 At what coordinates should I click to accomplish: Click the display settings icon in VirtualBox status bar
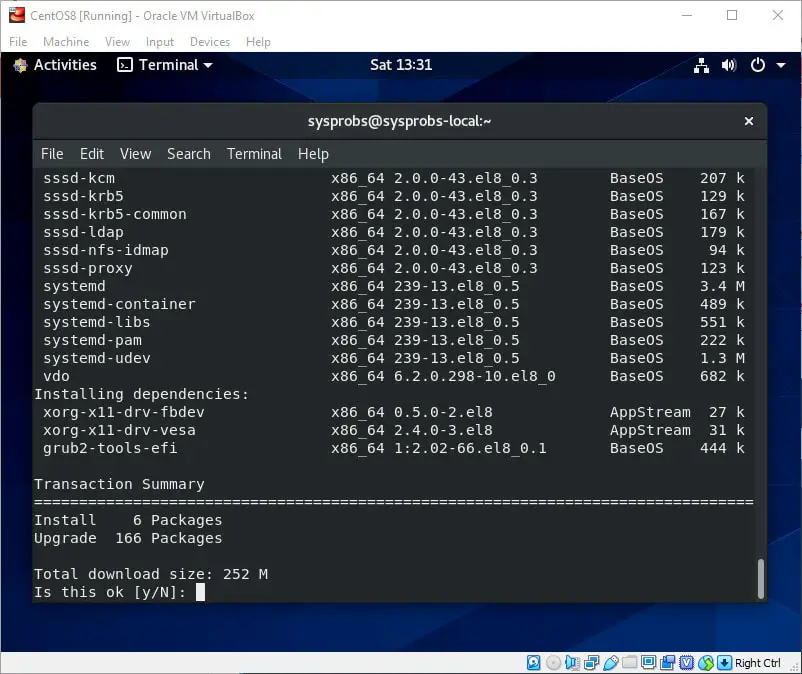point(649,663)
